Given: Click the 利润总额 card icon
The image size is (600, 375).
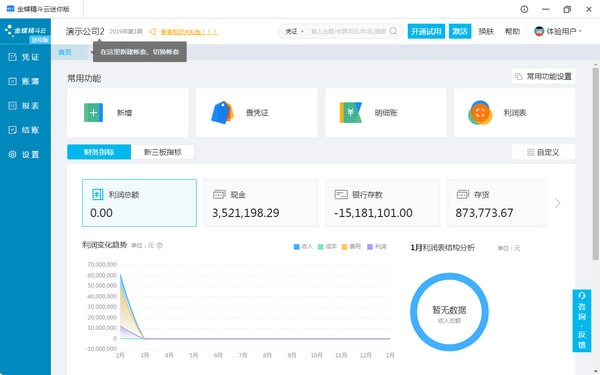Looking at the screenshot, I should tap(98, 194).
